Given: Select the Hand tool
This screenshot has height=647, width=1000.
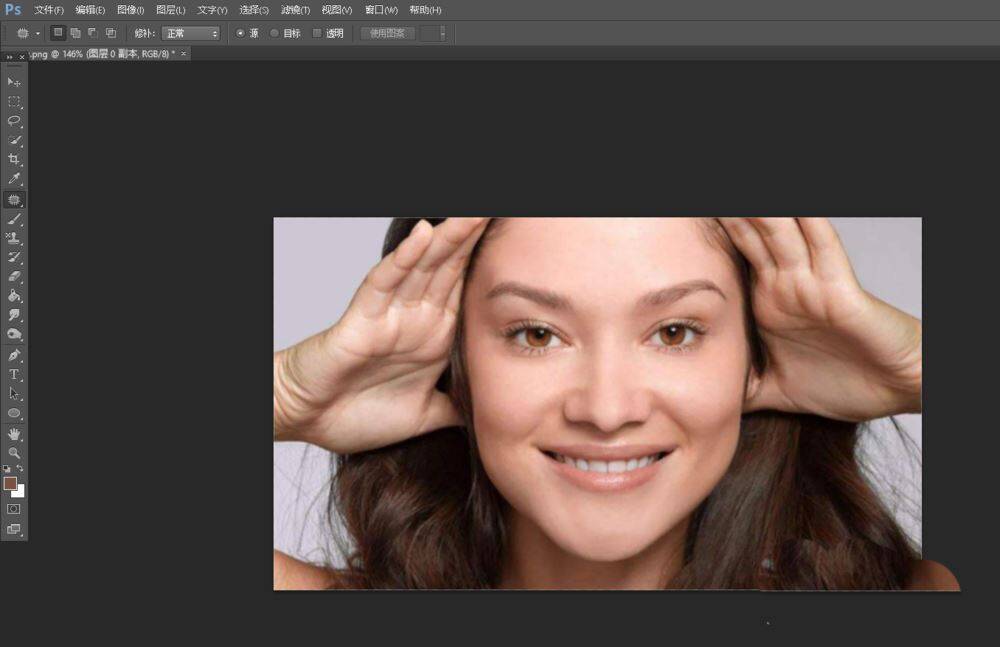Looking at the screenshot, I should point(14,434).
